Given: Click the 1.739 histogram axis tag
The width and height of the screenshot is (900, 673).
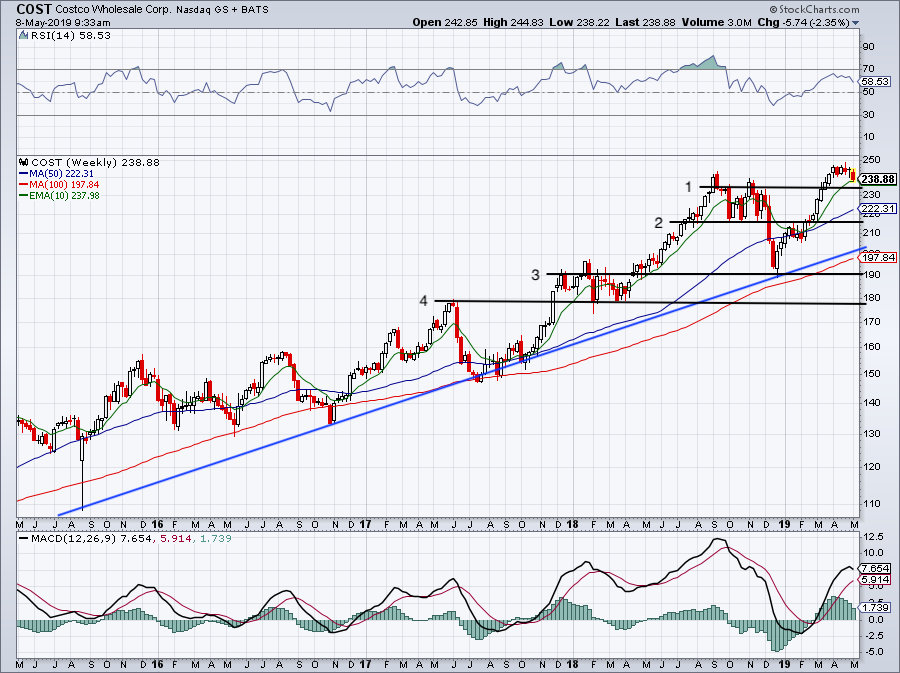Looking at the screenshot, I should click(x=876, y=608).
